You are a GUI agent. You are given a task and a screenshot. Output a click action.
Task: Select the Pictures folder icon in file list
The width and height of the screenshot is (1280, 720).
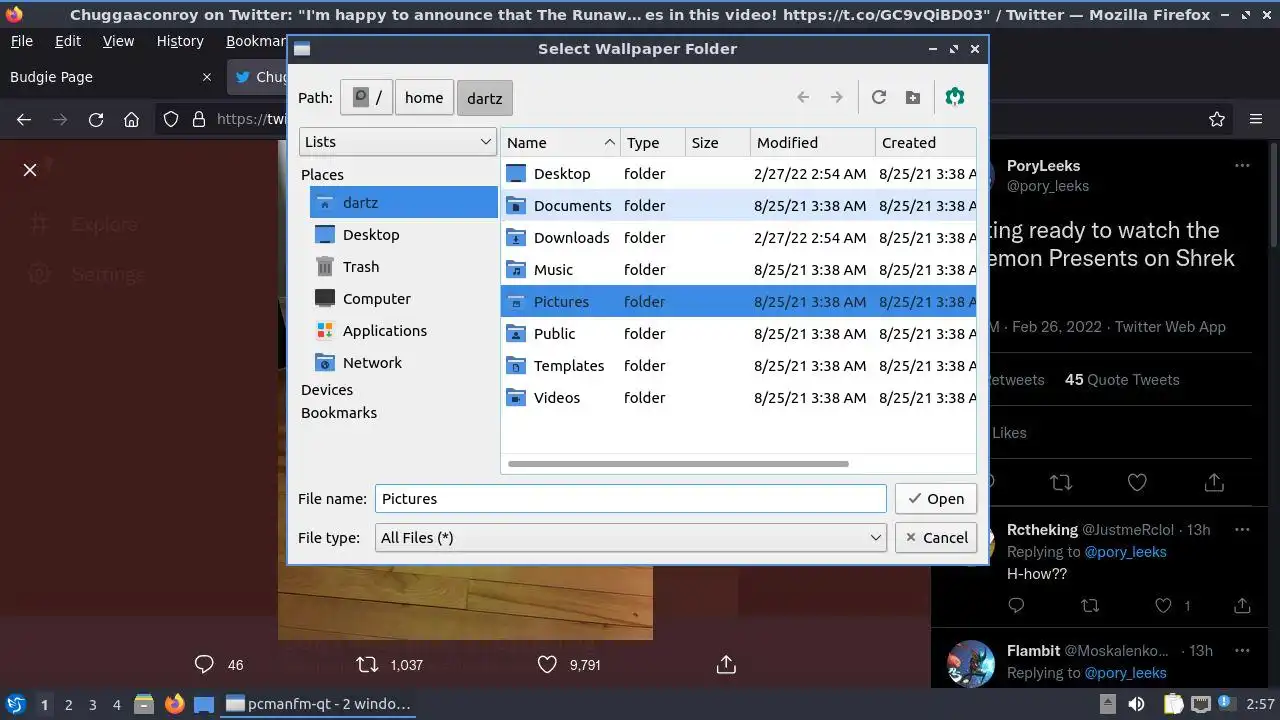click(516, 301)
